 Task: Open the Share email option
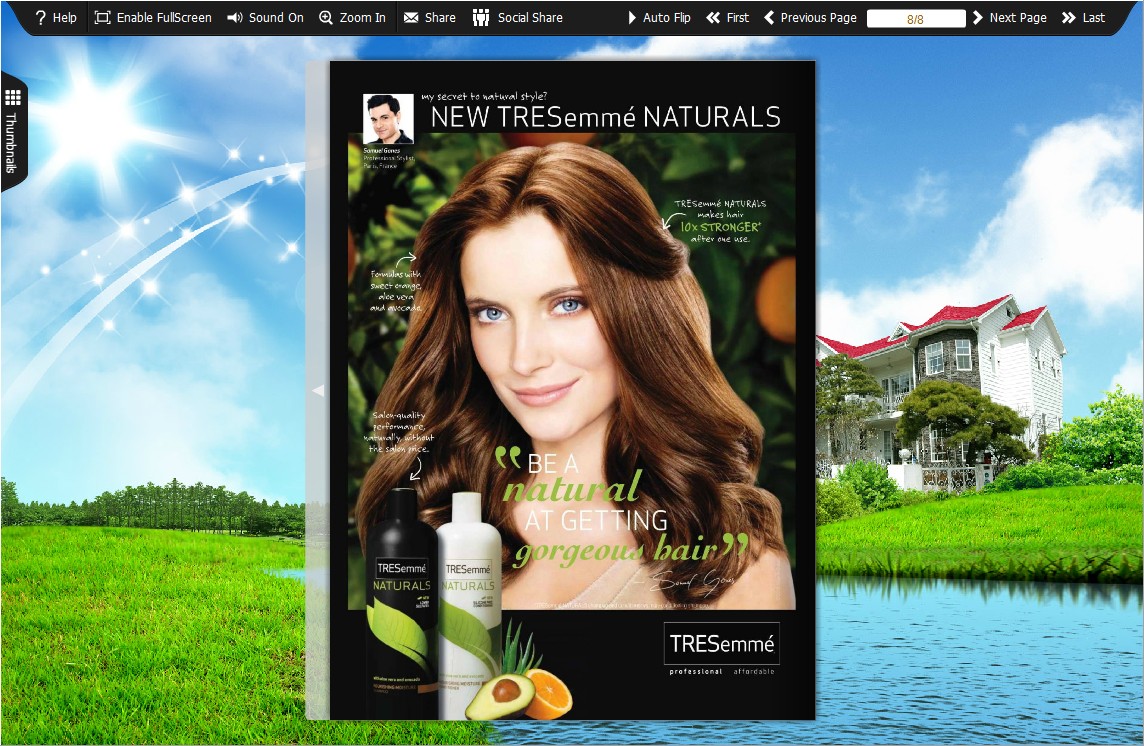pyautogui.click(x=430, y=18)
